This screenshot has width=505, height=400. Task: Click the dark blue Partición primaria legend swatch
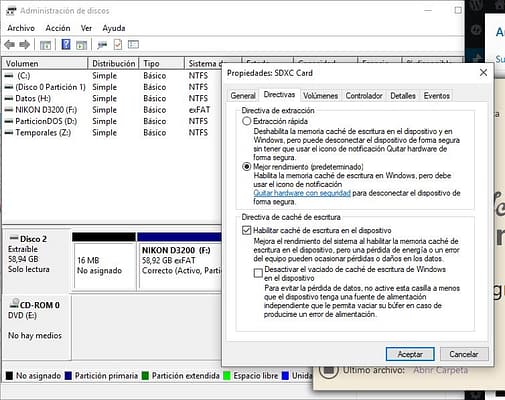[68, 376]
